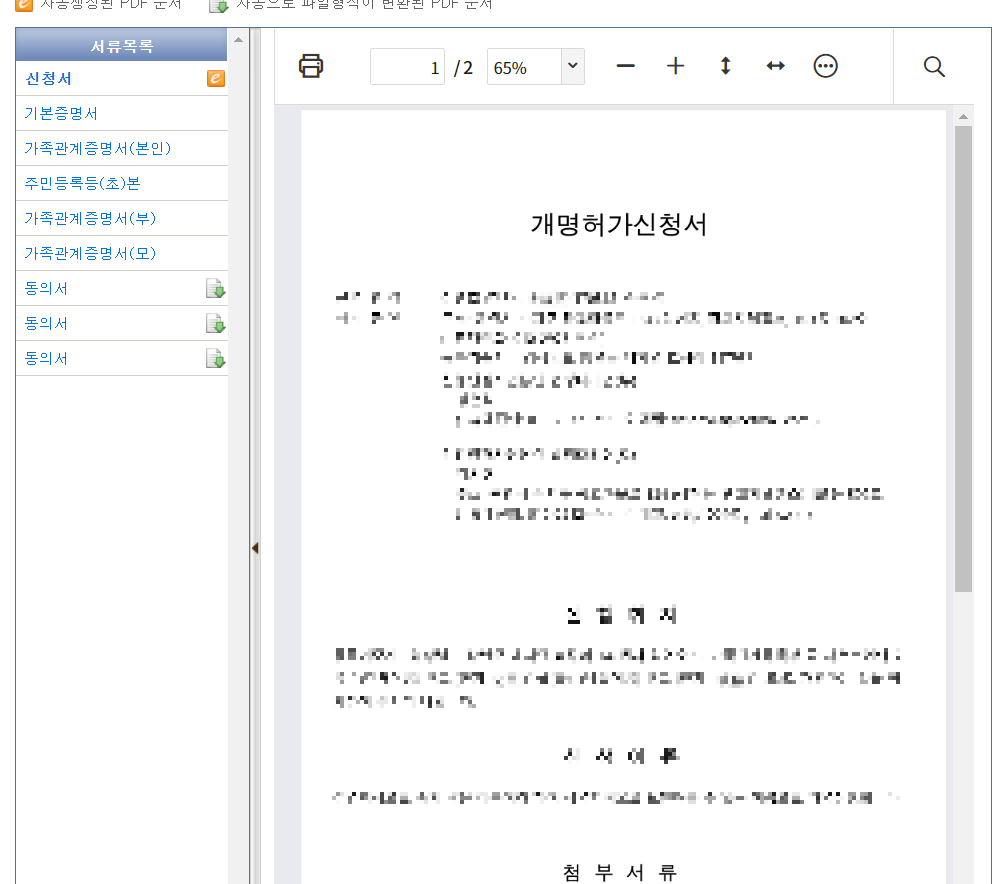
Task: Click the total page count /2 text
Action: coord(463,67)
